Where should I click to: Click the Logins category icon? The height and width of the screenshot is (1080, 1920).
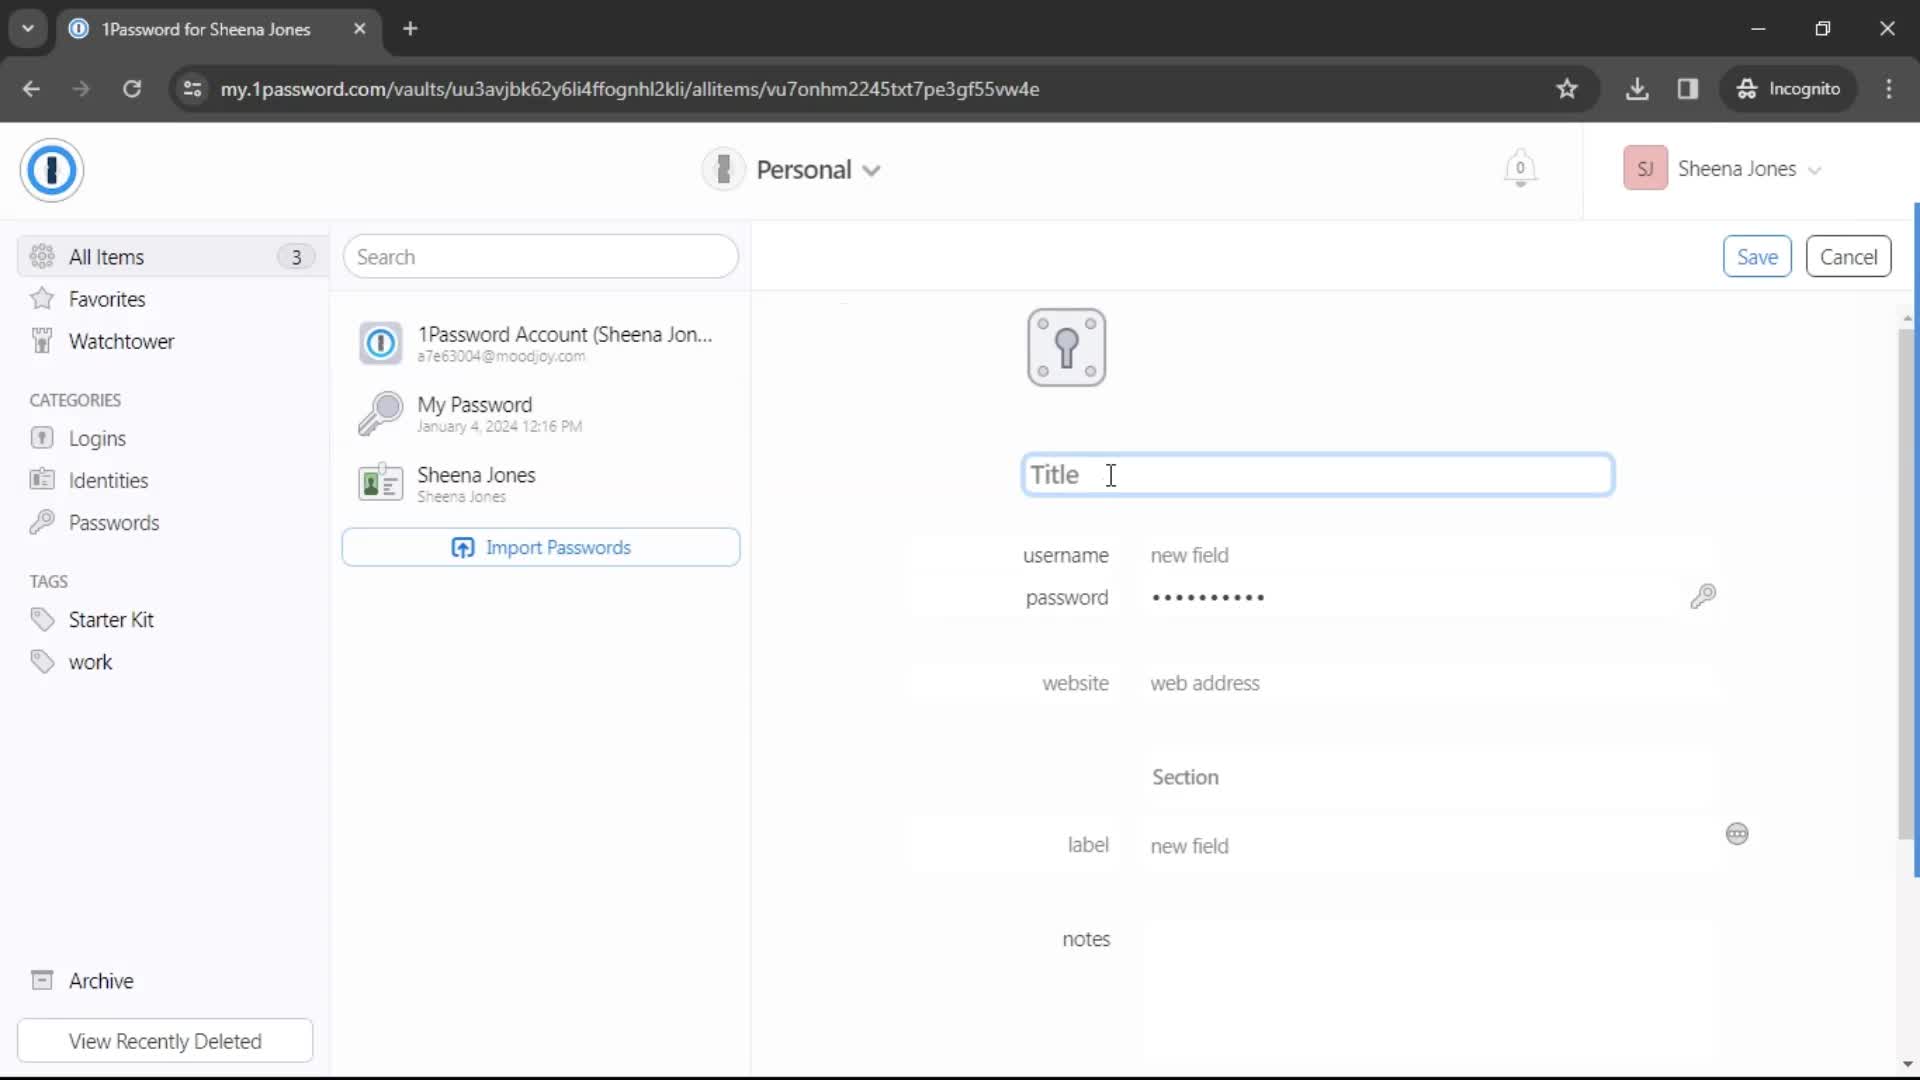pos(42,438)
